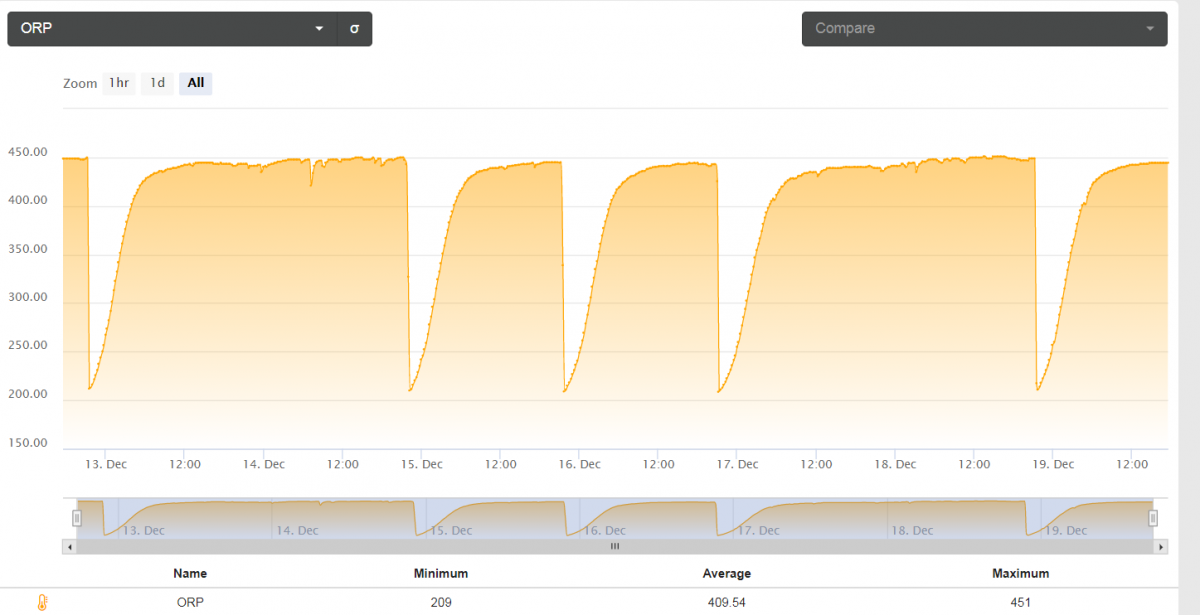Viewport: 1200px width, 615px height.
Task: Click the sigma statistics button
Action: point(354,29)
